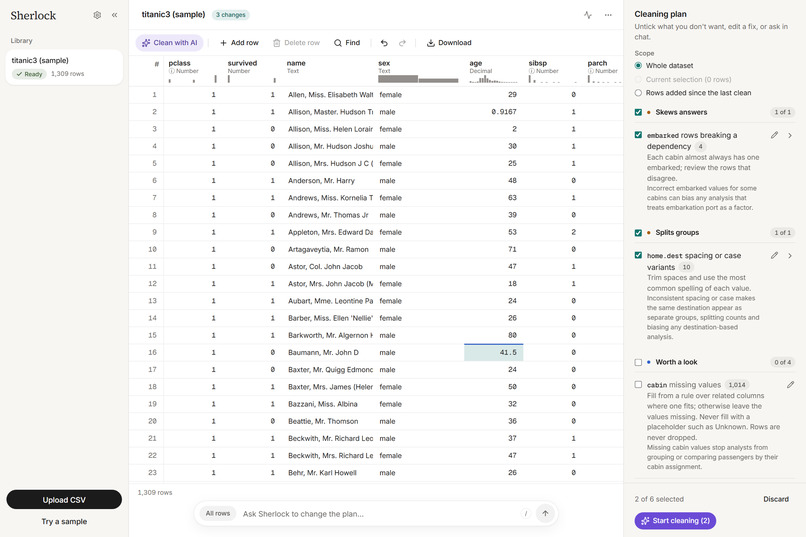Click the Ready status badge
806x537 pixels.
pyautogui.click(x=29, y=74)
